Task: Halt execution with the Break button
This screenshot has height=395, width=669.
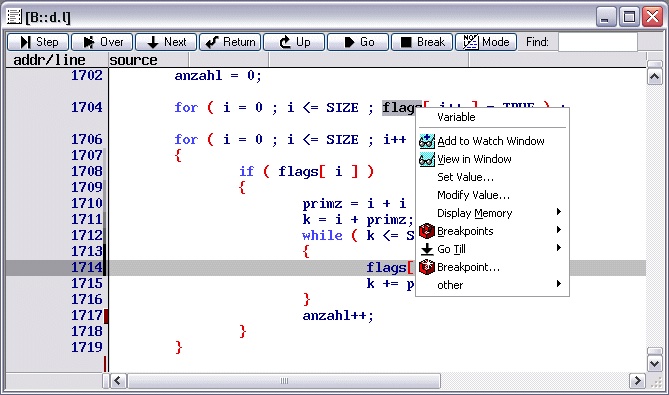Action: 422,42
